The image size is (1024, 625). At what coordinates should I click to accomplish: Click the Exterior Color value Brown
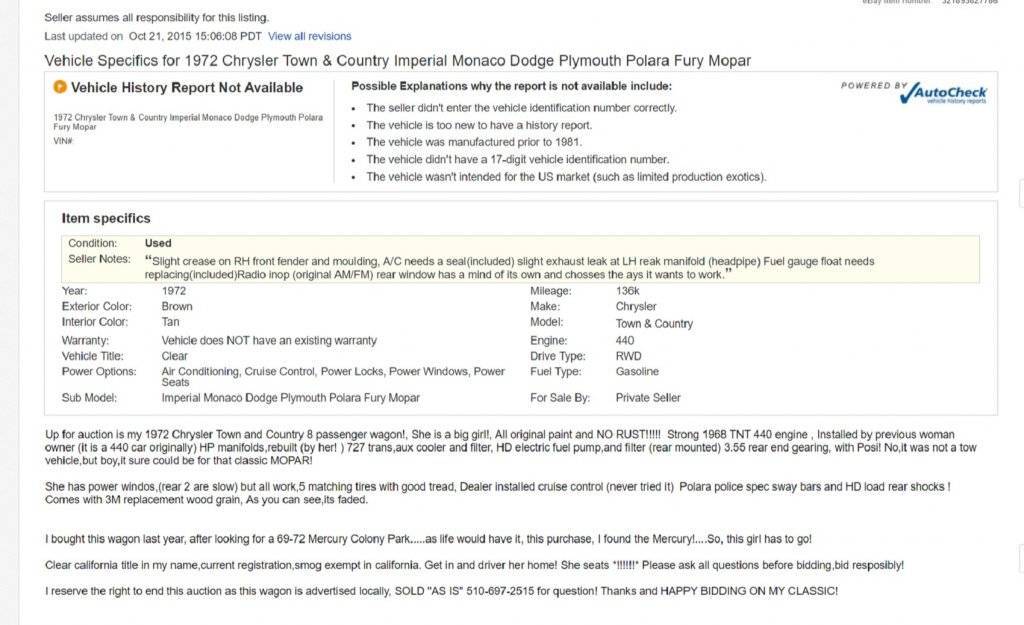(177, 306)
